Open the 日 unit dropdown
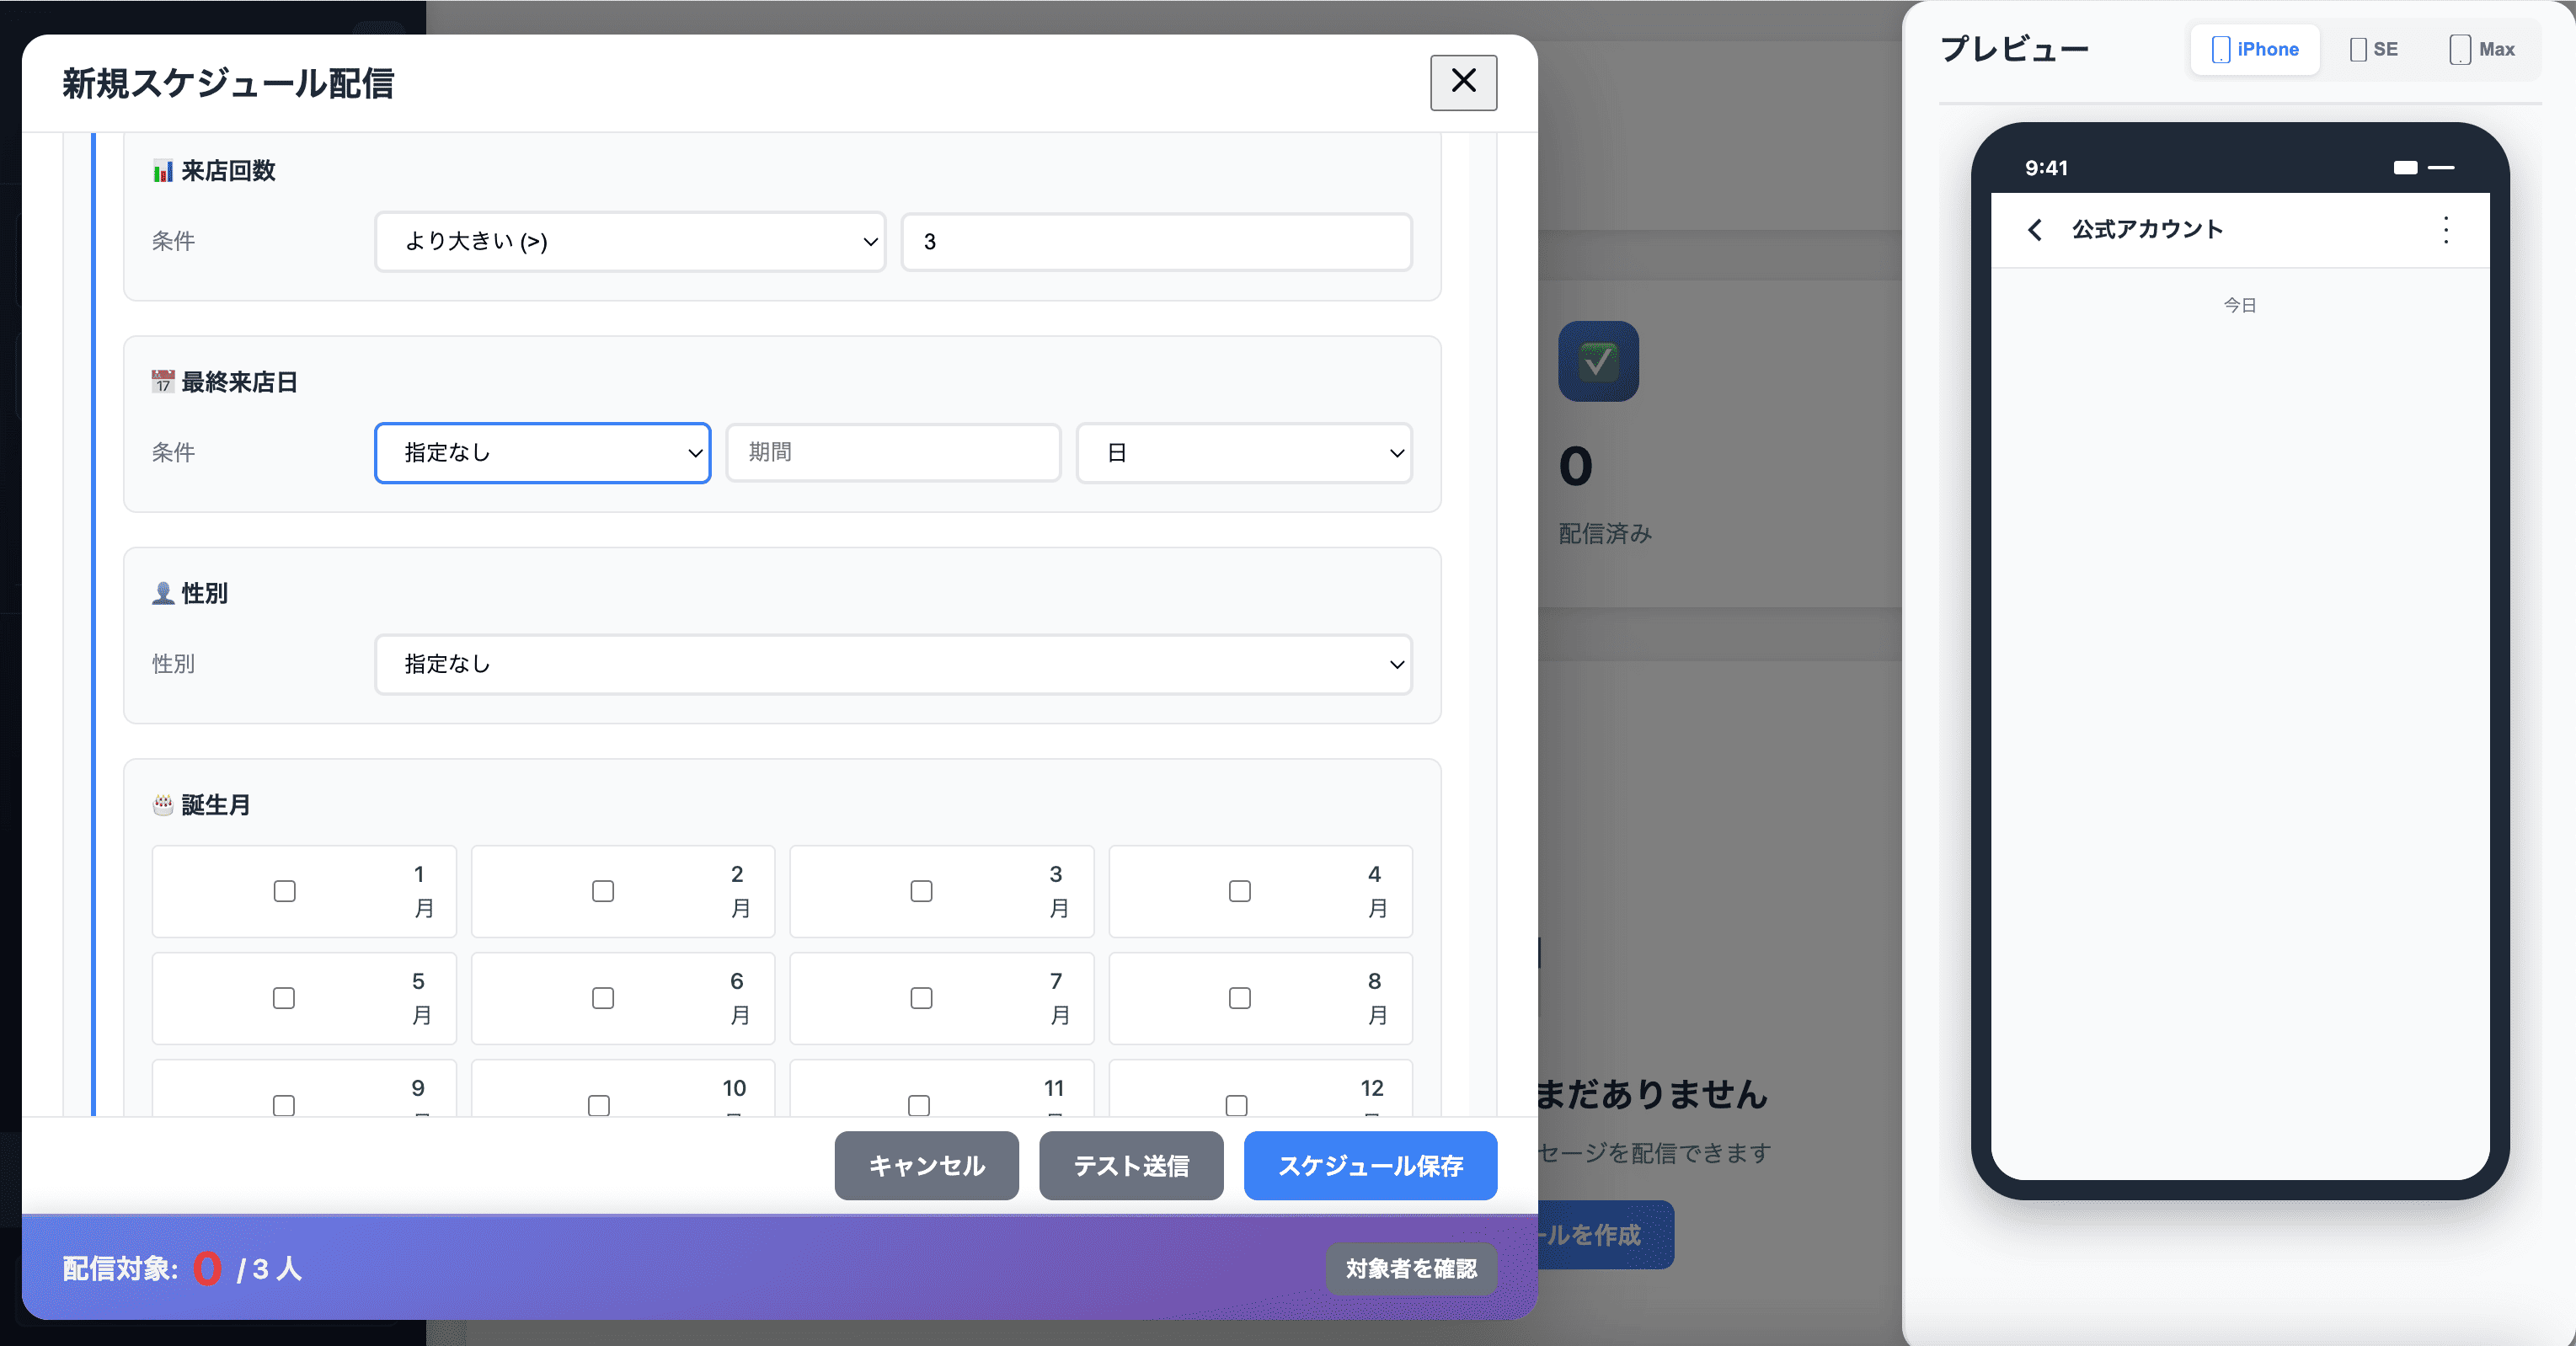Image resolution: width=2576 pixels, height=1346 pixels. [1243, 452]
